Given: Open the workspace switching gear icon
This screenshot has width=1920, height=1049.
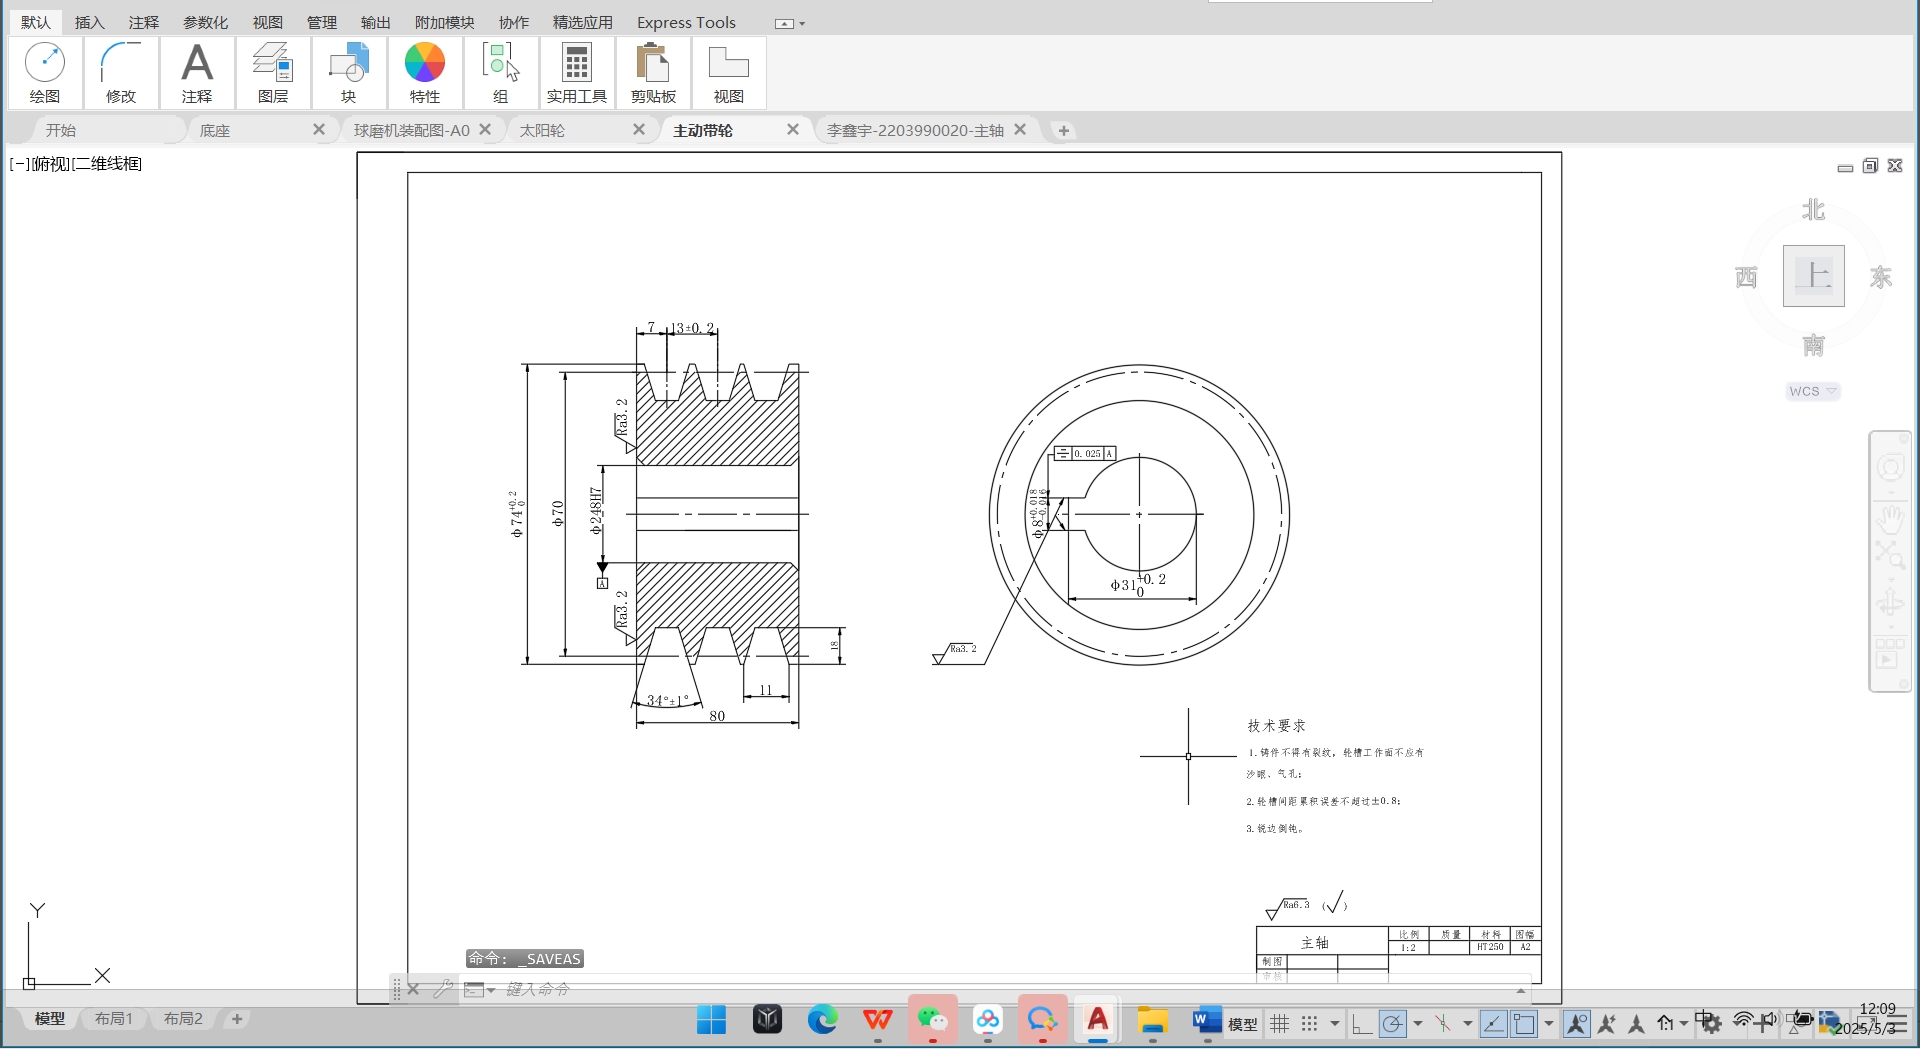Looking at the screenshot, I should [x=1711, y=1023].
